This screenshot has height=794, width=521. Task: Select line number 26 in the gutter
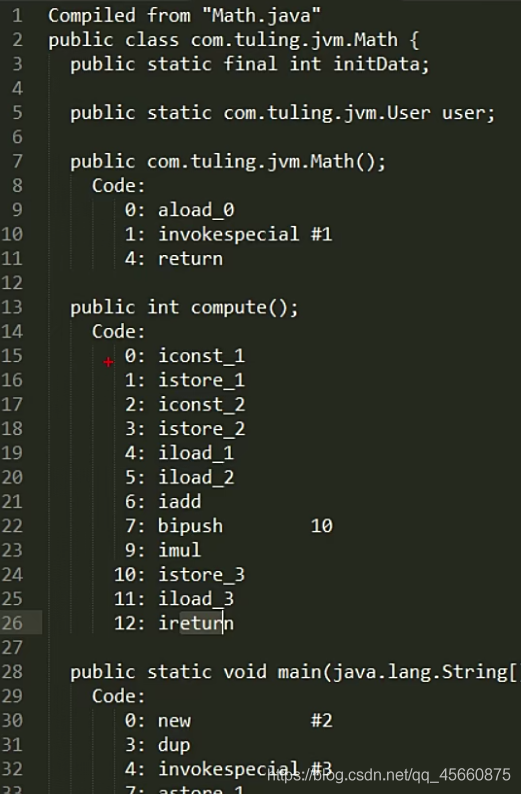point(12,623)
